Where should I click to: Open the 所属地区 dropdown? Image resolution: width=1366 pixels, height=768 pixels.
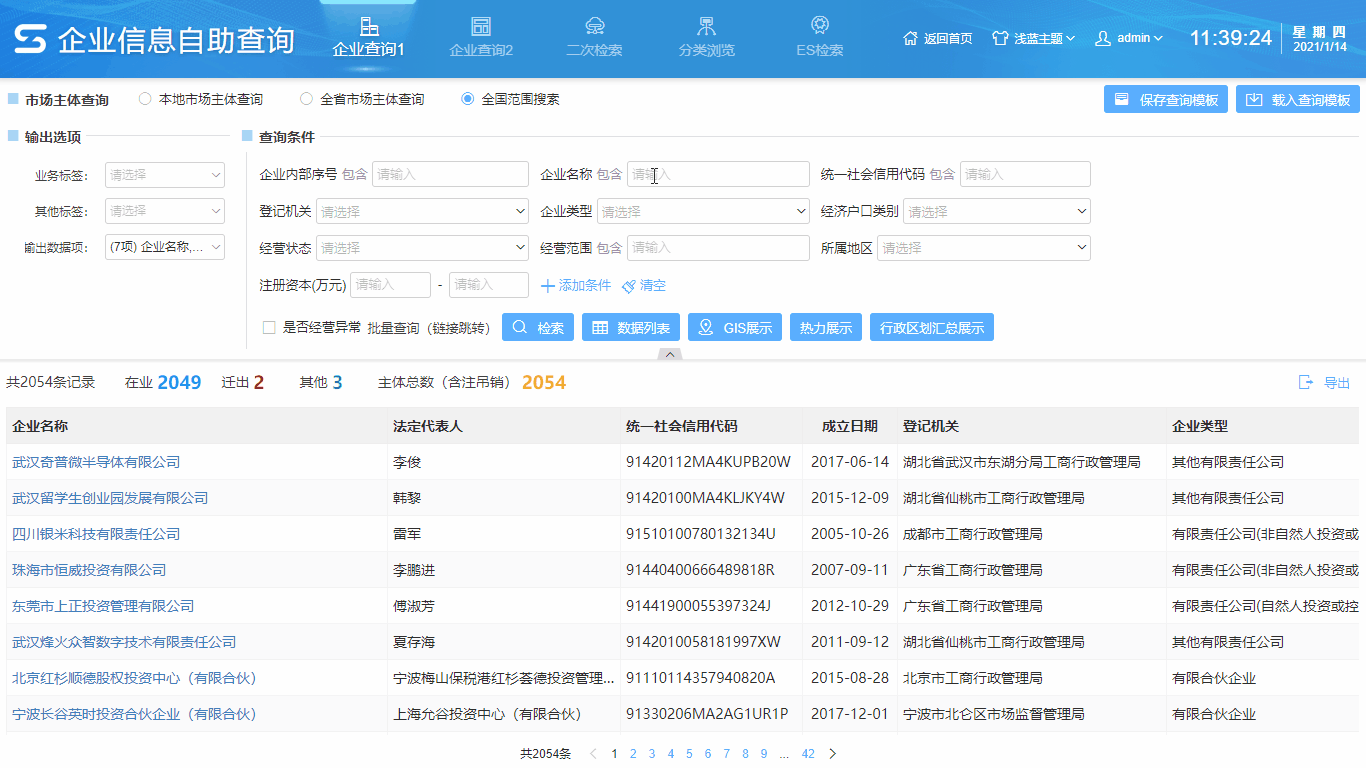(984, 248)
